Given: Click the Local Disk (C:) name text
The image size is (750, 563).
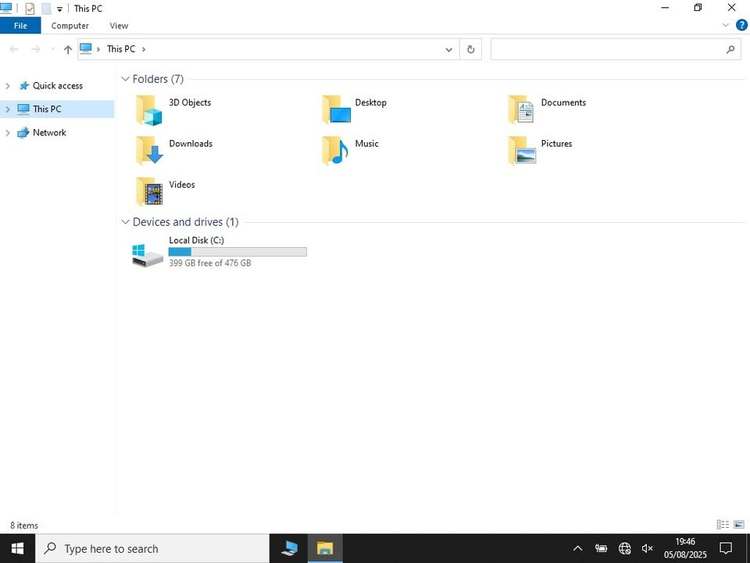Looking at the screenshot, I should click(x=197, y=240).
